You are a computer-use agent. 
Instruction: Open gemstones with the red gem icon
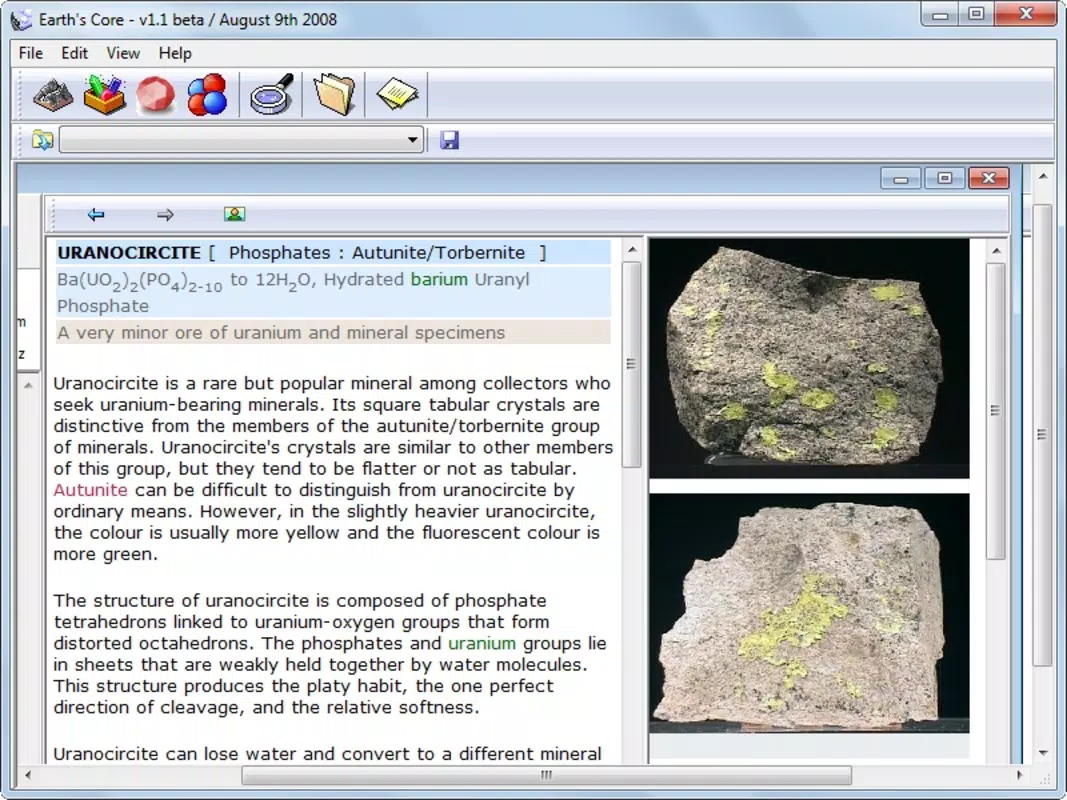click(155, 95)
